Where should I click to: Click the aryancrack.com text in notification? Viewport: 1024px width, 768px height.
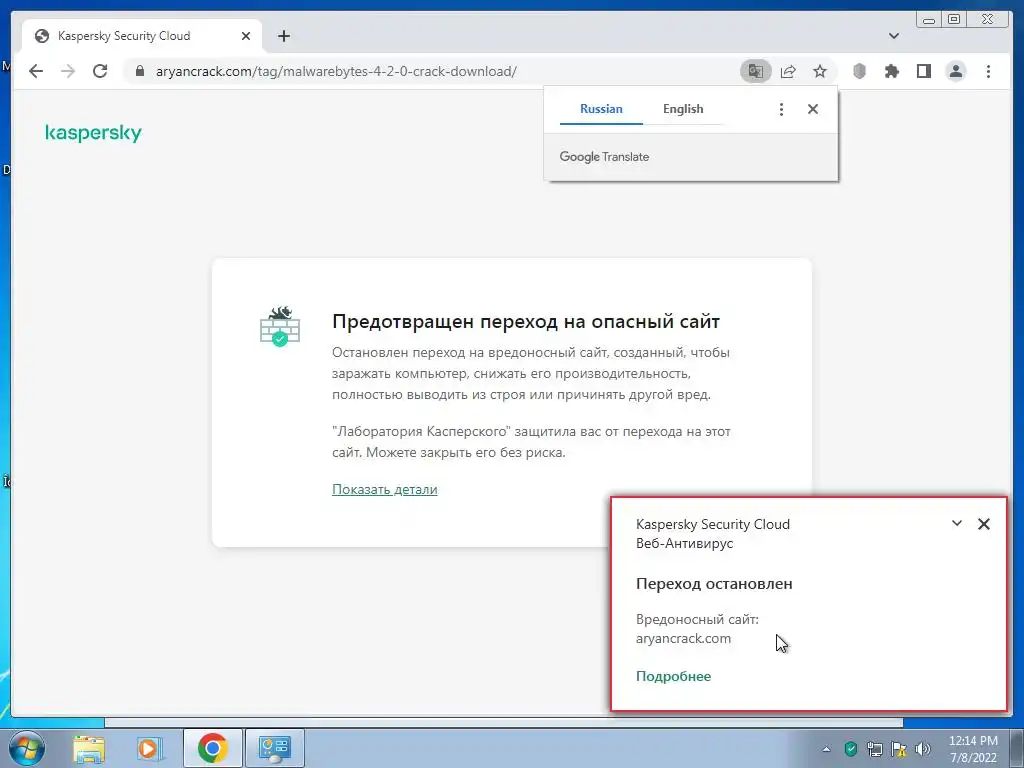(683, 638)
